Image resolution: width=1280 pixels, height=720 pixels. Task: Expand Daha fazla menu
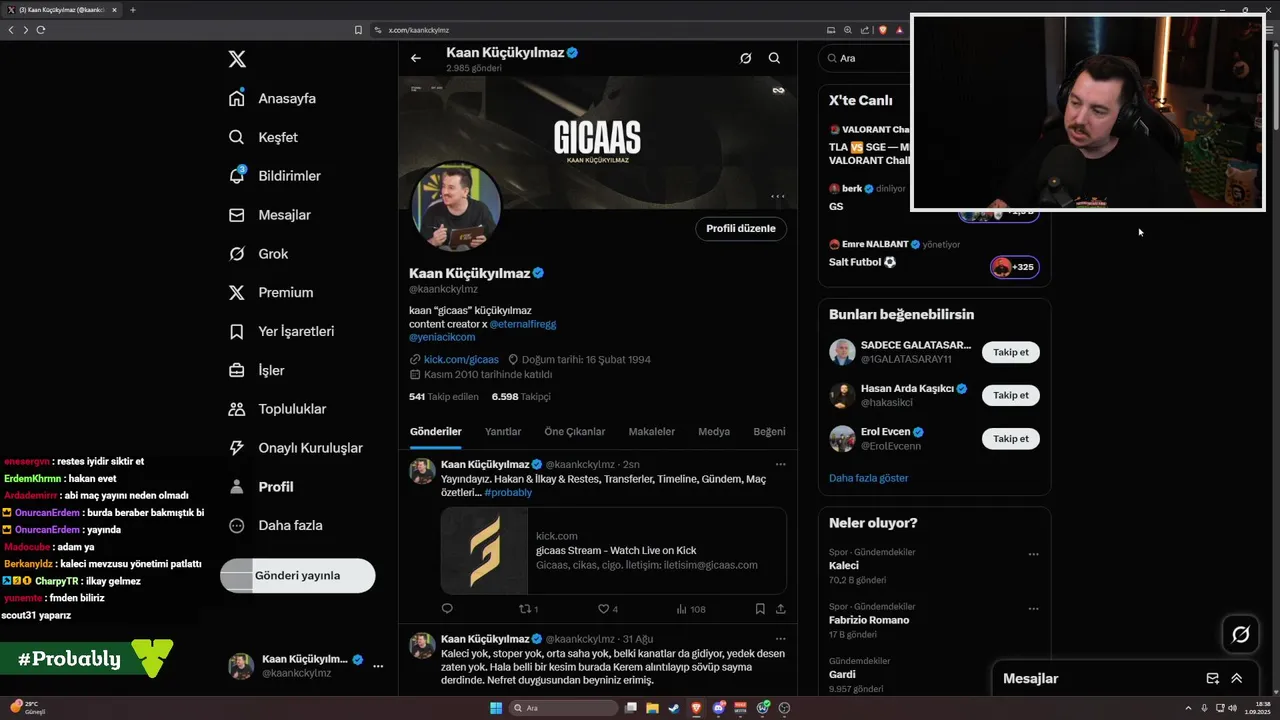tap(276, 525)
